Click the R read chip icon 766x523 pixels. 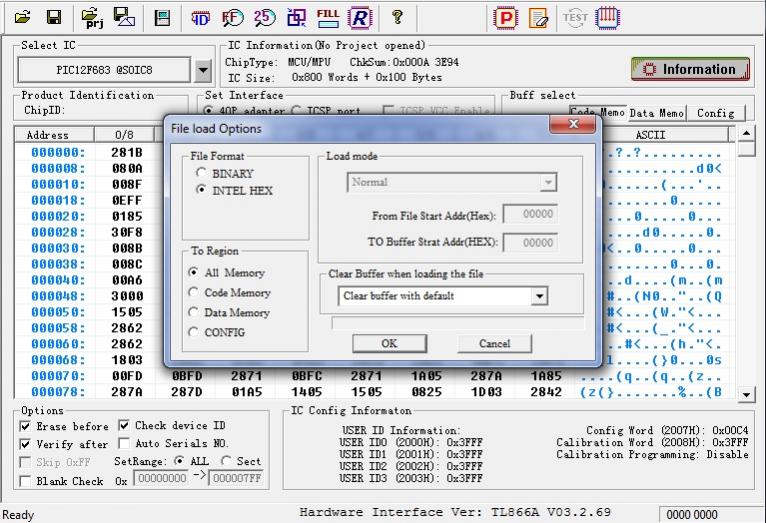point(360,17)
